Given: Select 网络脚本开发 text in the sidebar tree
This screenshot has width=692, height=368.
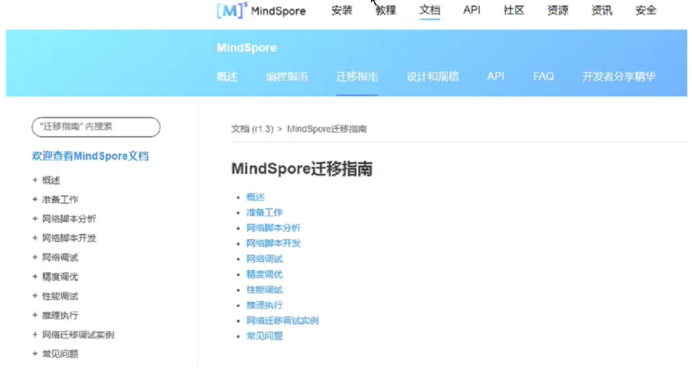Looking at the screenshot, I should point(69,238).
